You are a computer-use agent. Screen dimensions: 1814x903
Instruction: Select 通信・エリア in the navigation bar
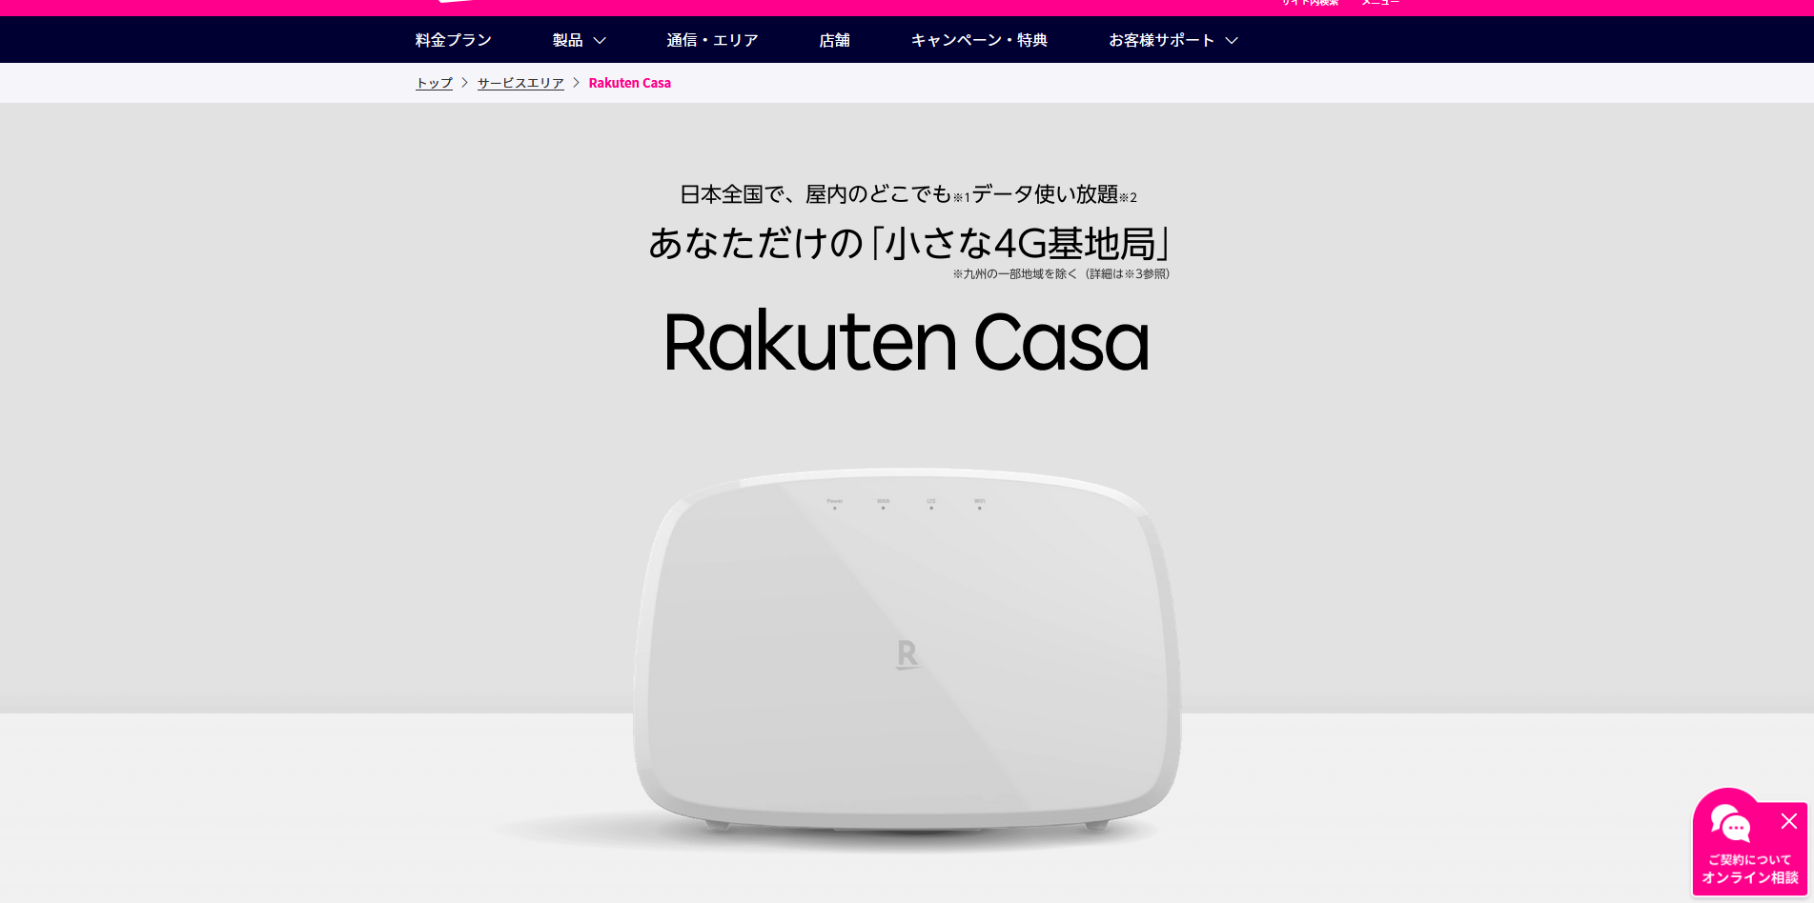pyautogui.click(x=712, y=40)
